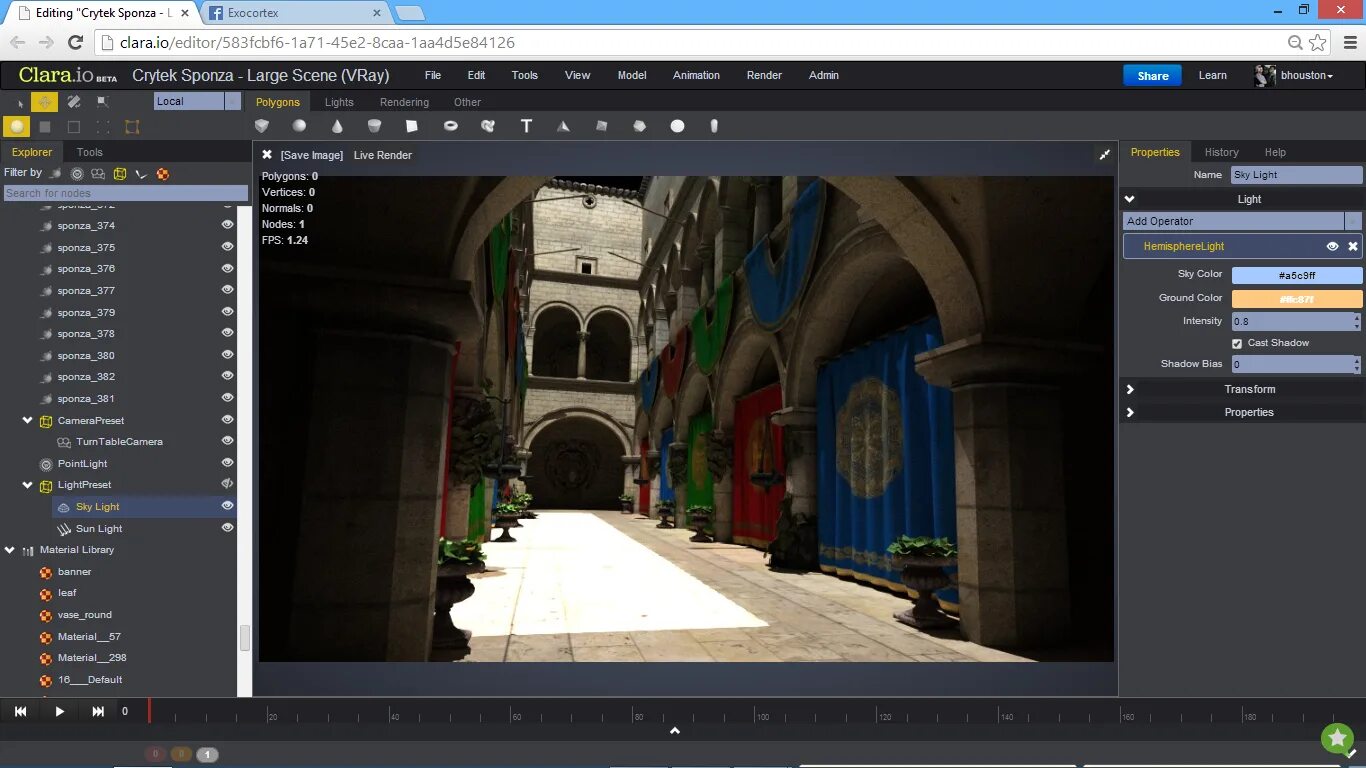Switch to the Lights tab
Viewport: 1366px width, 768px height.
point(339,102)
